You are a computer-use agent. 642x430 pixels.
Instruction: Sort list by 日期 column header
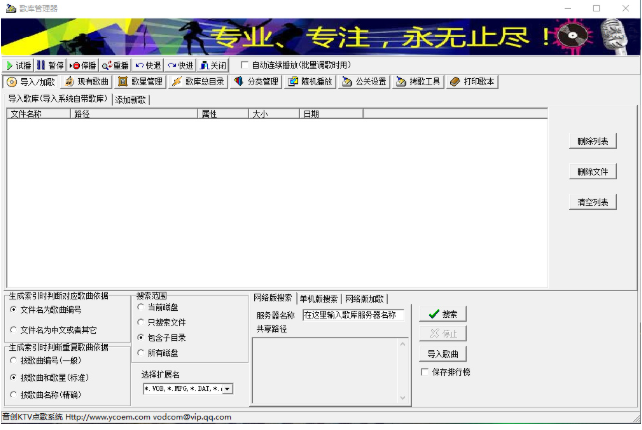click(331, 114)
